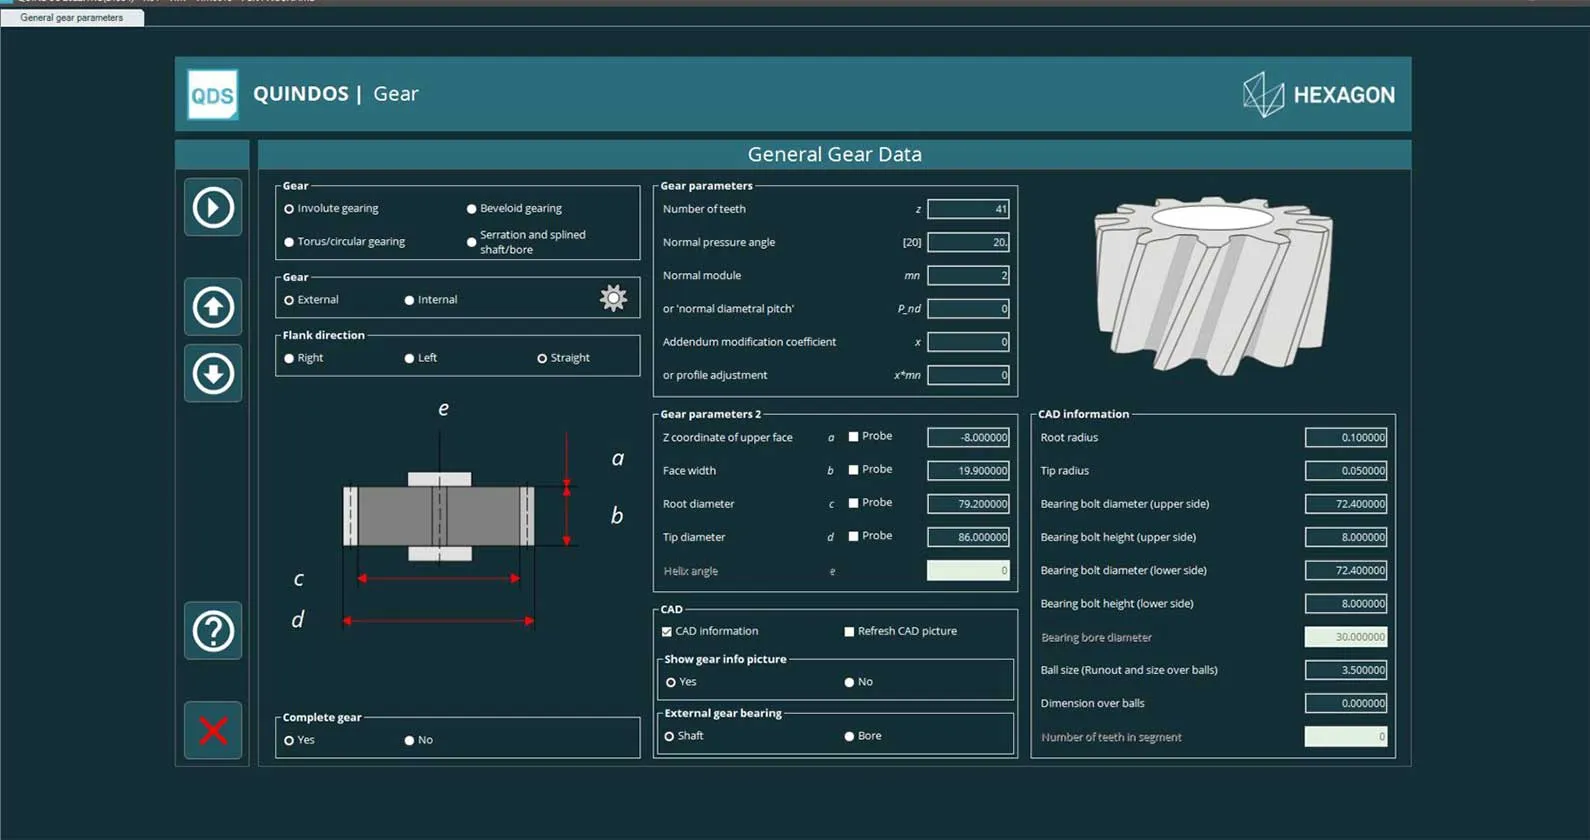The width and height of the screenshot is (1590, 840).
Task: Click the Number of teeth input field
Action: pos(968,209)
